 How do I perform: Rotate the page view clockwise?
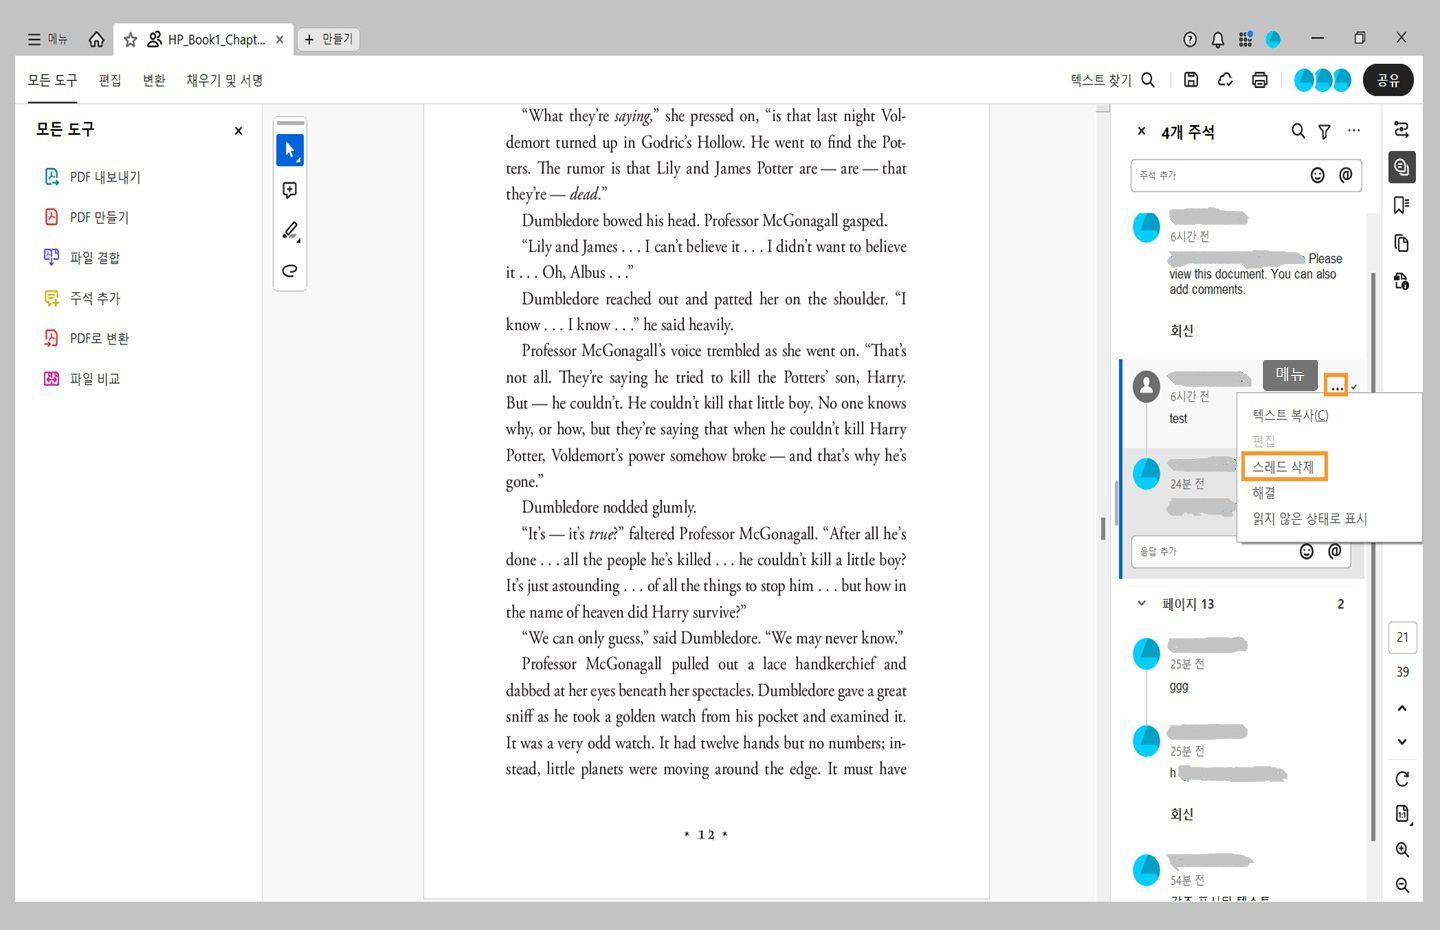click(x=1402, y=779)
